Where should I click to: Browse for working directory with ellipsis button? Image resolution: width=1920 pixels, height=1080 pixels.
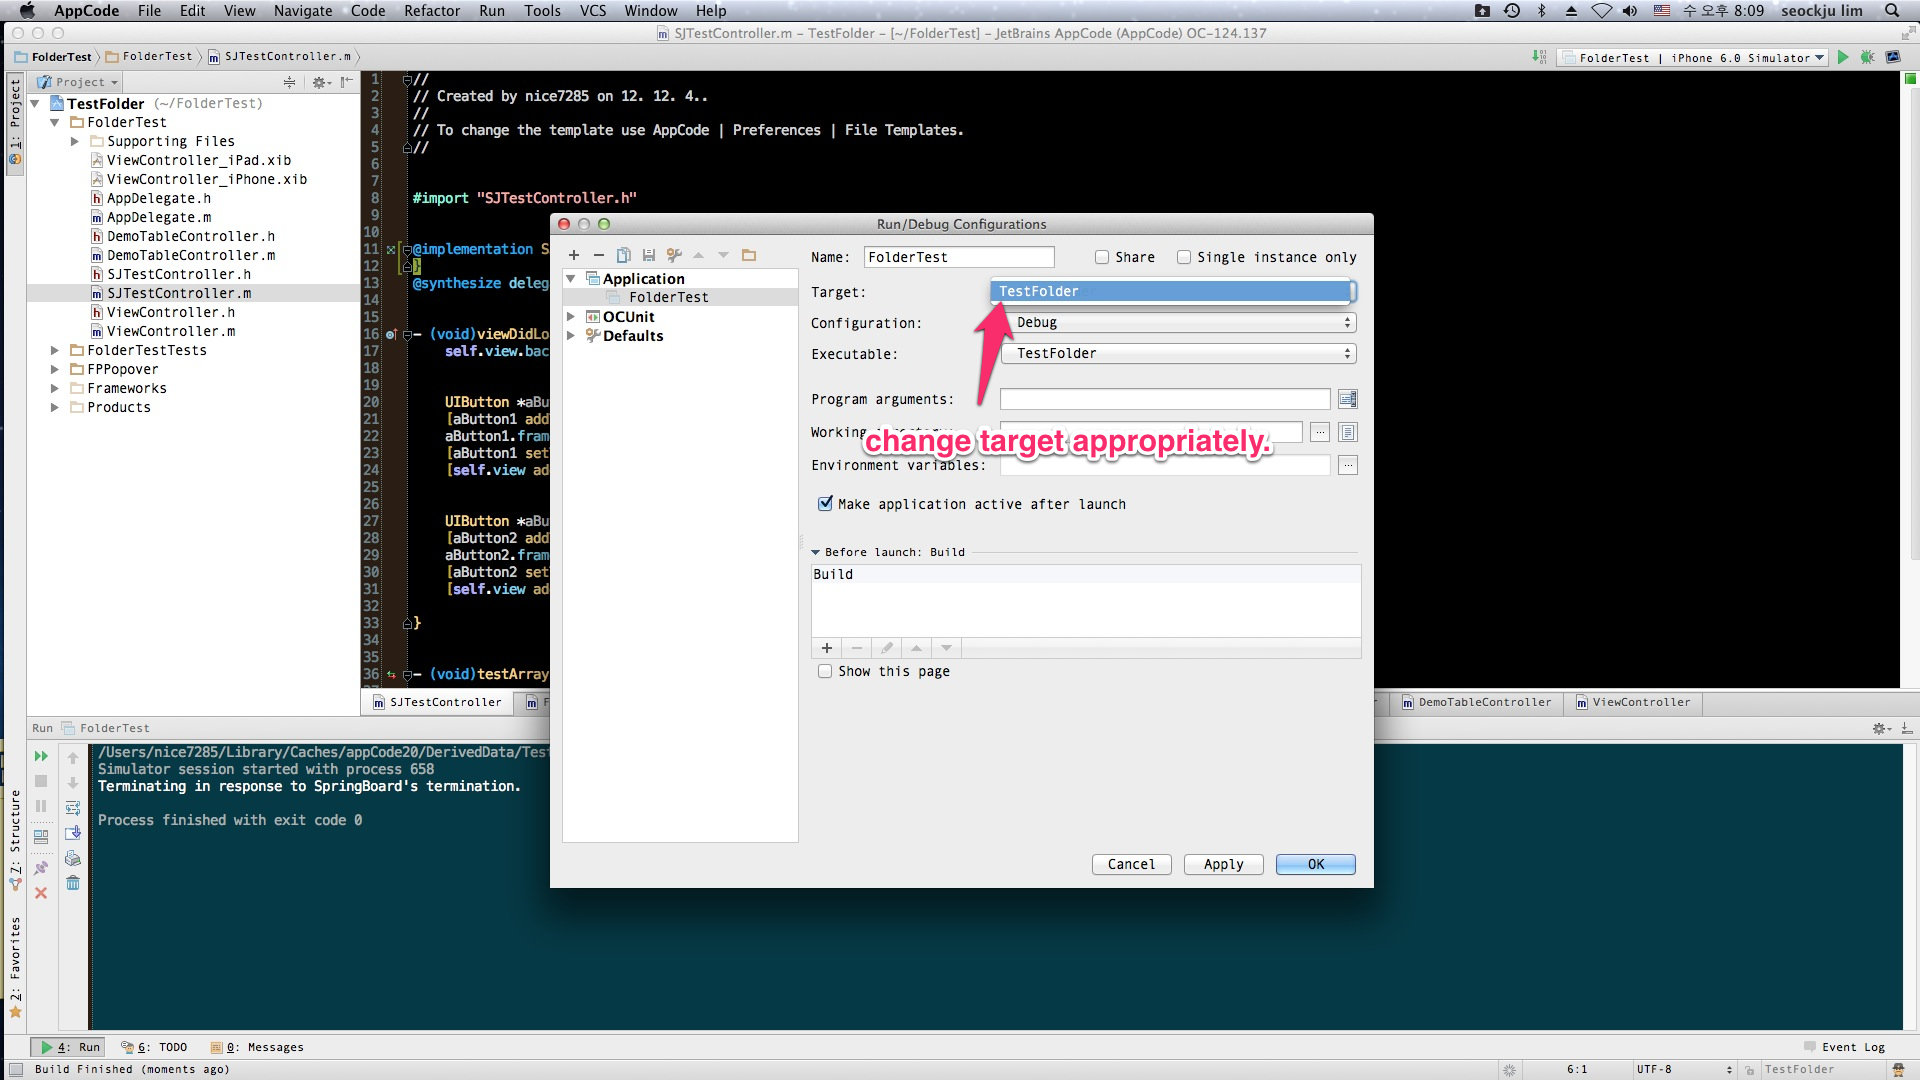(x=1320, y=432)
